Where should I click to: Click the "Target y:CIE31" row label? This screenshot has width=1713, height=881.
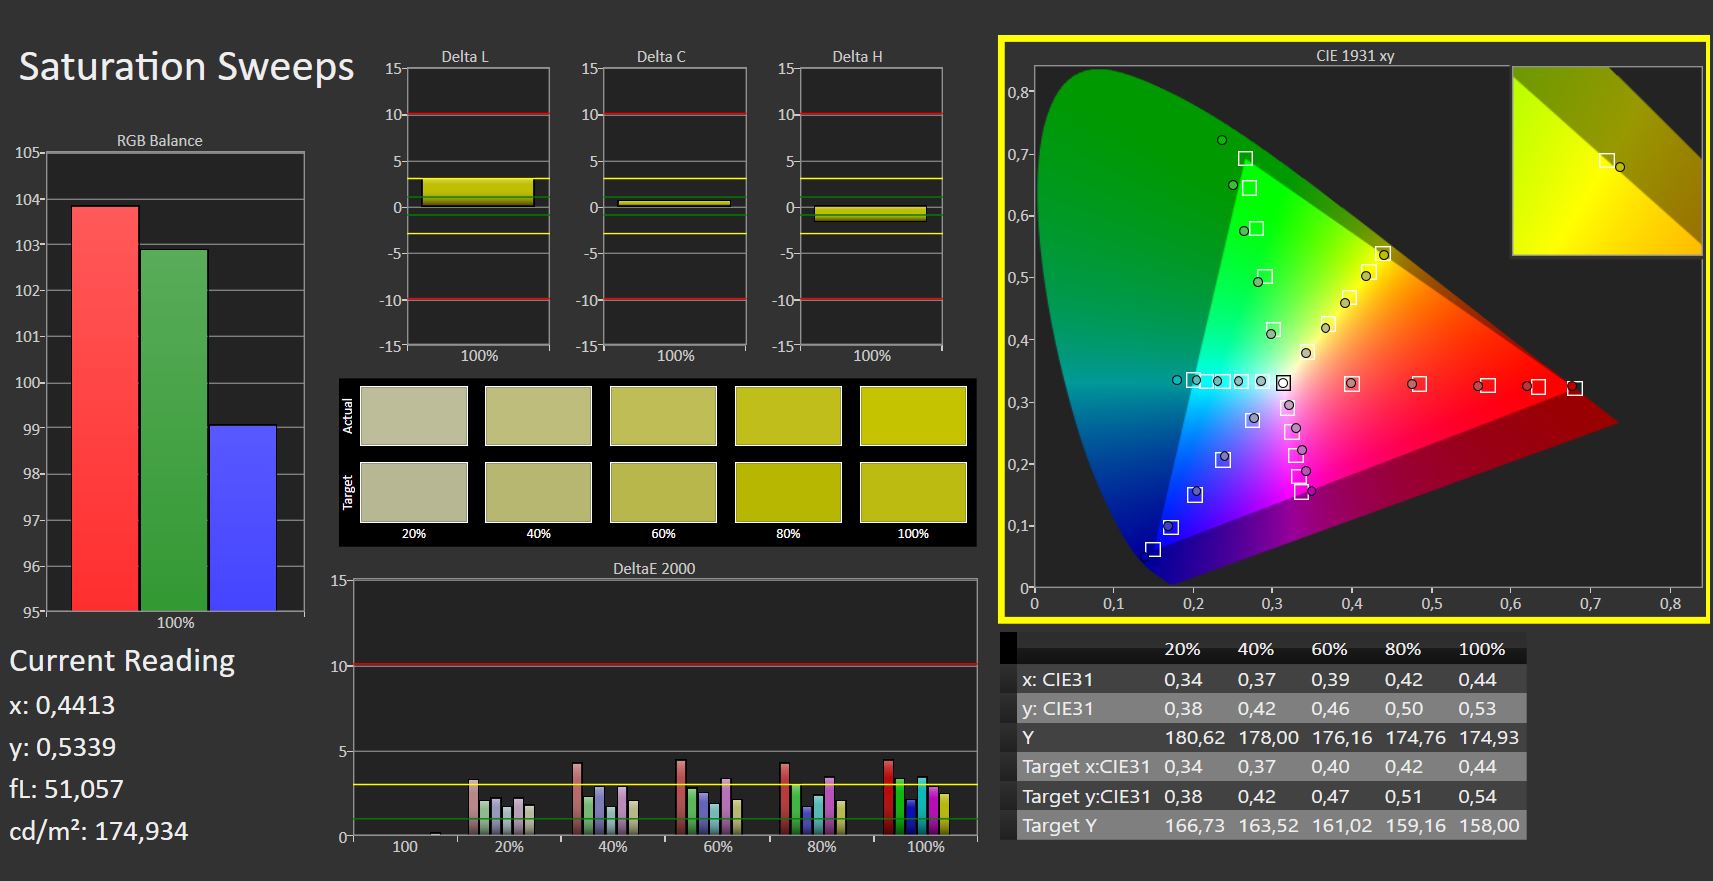pos(1085,797)
